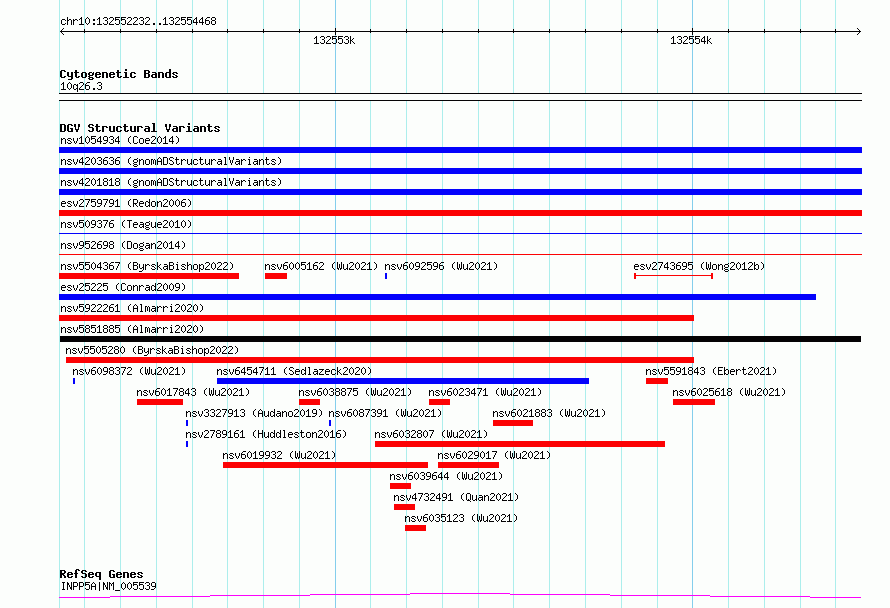This screenshot has width=890, height=608.
Task: Open the nsv6025618 (Wu2021) variant
Action: pos(694,402)
